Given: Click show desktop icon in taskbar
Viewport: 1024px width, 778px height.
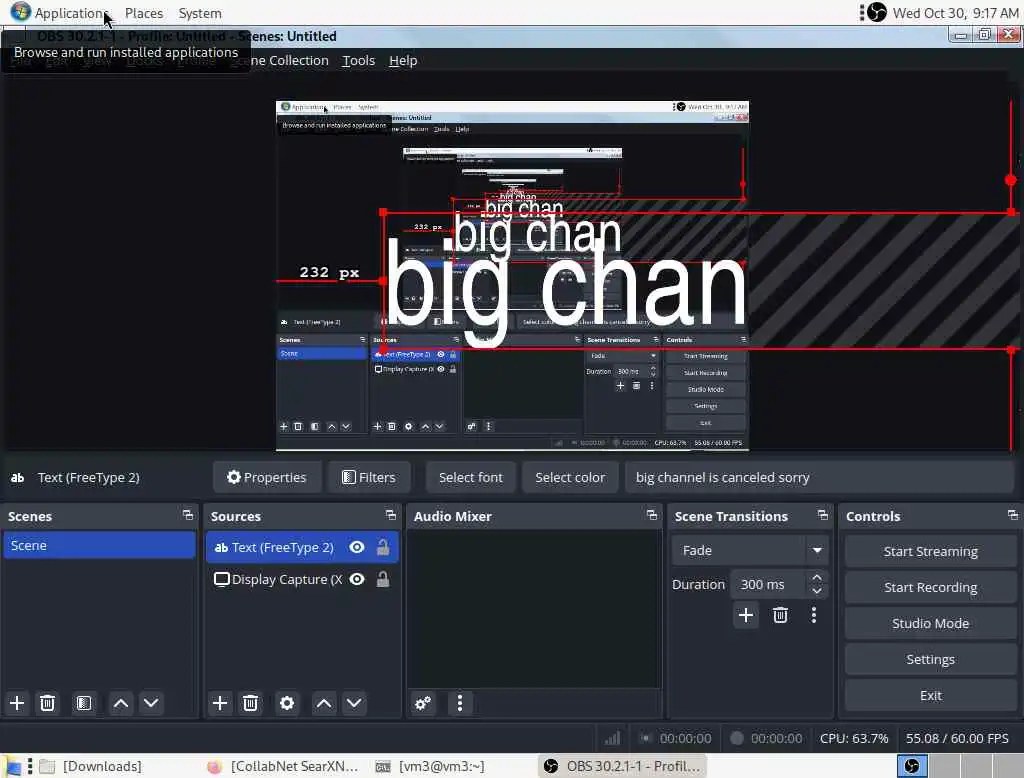Looking at the screenshot, I should pyautogui.click(x=13, y=766).
